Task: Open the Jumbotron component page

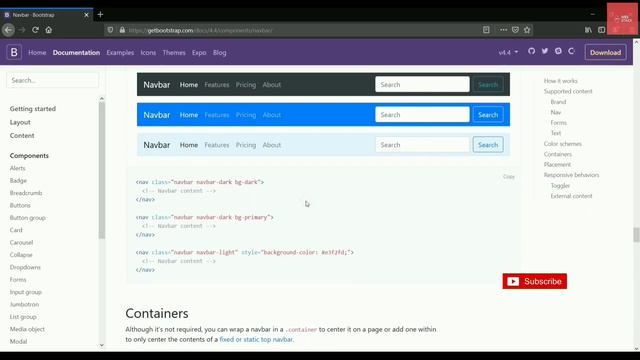Action: tap(24, 304)
